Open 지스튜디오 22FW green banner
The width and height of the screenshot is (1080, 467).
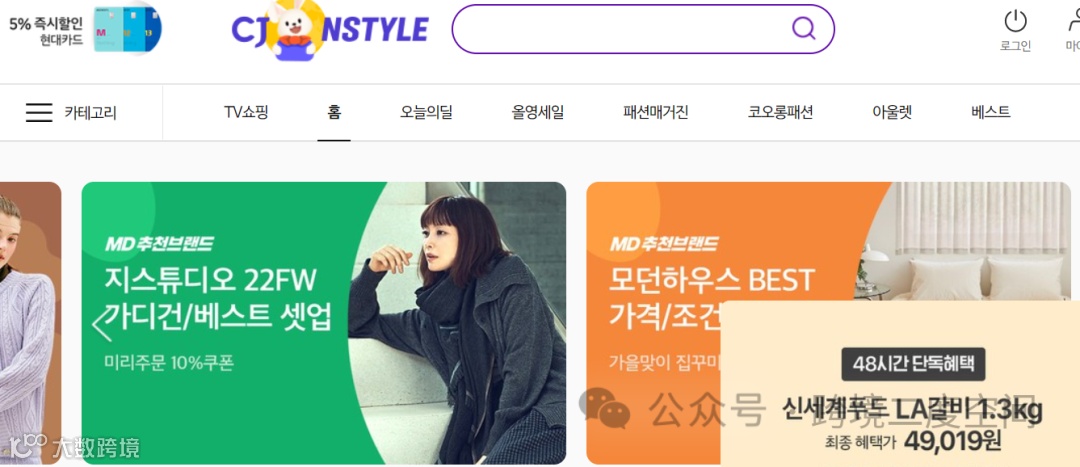coord(324,323)
